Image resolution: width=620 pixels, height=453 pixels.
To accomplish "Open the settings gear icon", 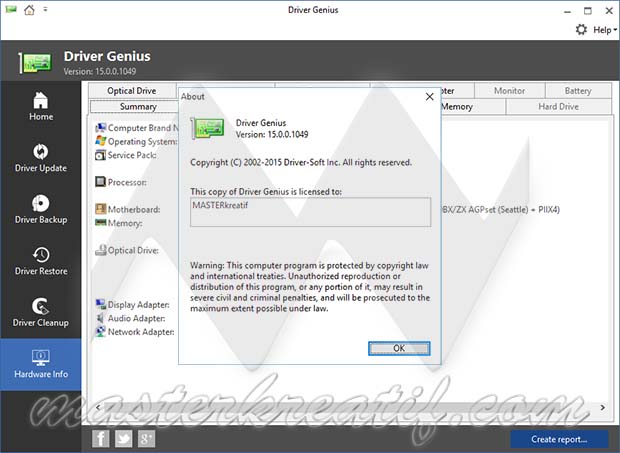I will pyautogui.click(x=581, y=30).
